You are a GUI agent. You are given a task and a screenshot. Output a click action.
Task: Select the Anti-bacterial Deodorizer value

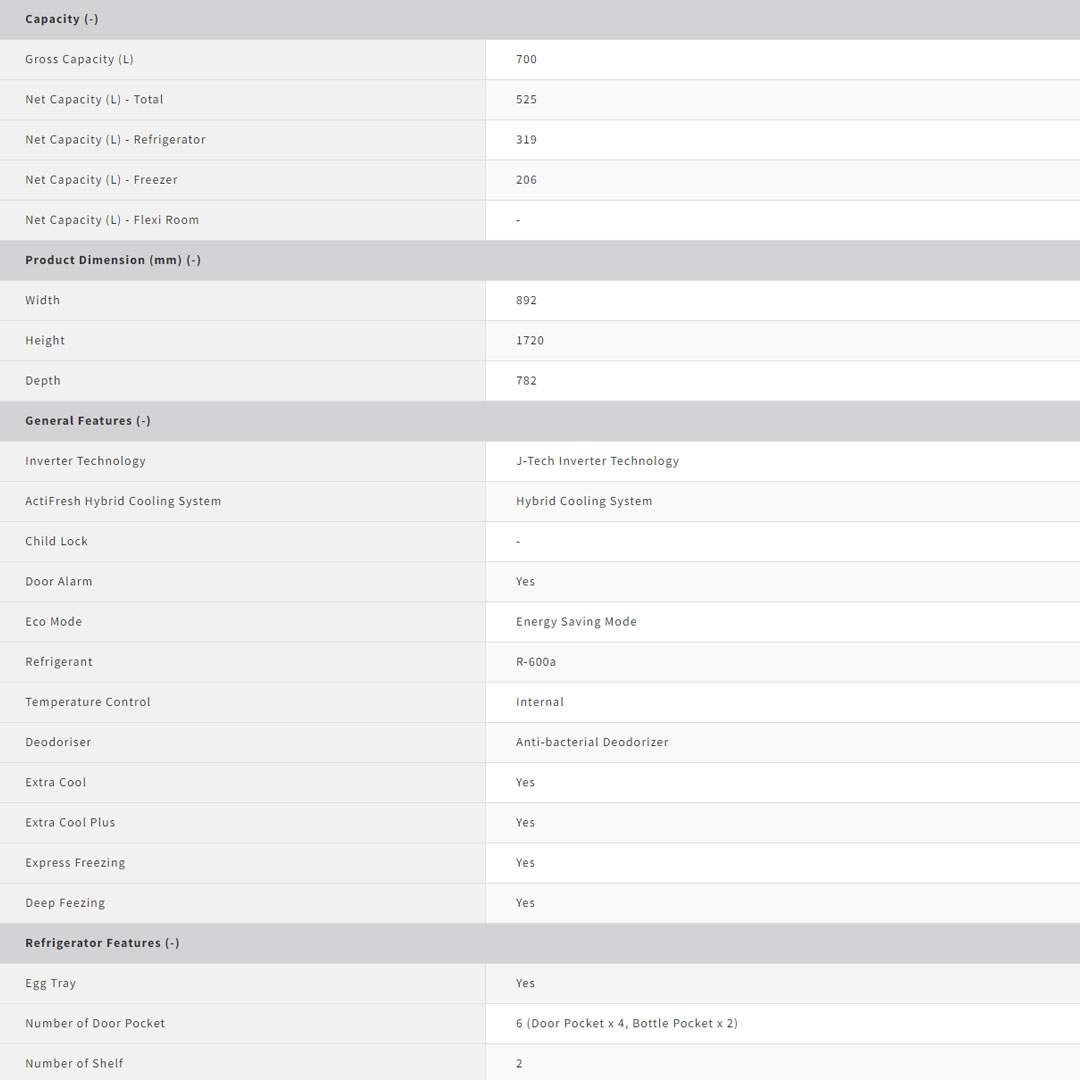[x=592, y=742]
